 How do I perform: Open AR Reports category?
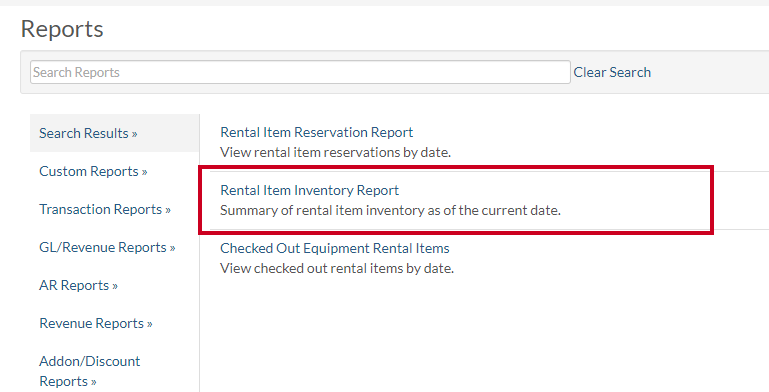[78, 285]
